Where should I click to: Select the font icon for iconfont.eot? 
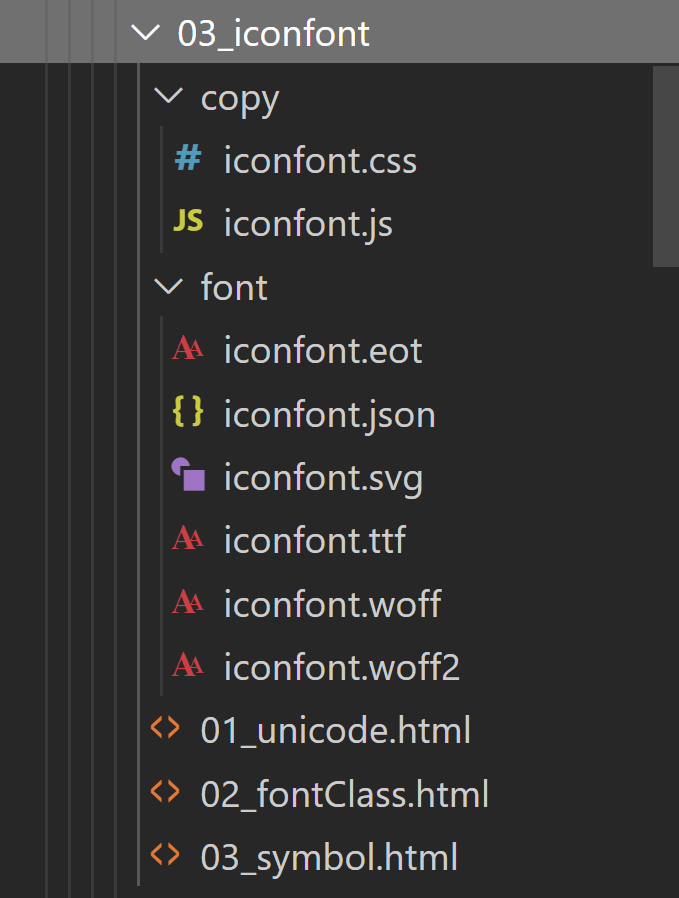[188, 350]
